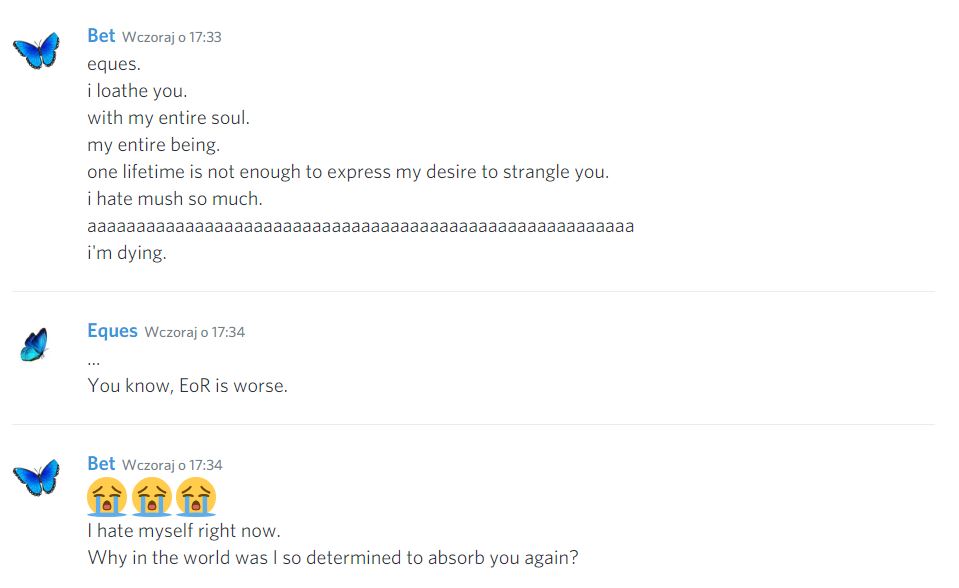This screenshot has height=588, width=959.
Task: Click the "Why in the world" message line
Action: 332,558
